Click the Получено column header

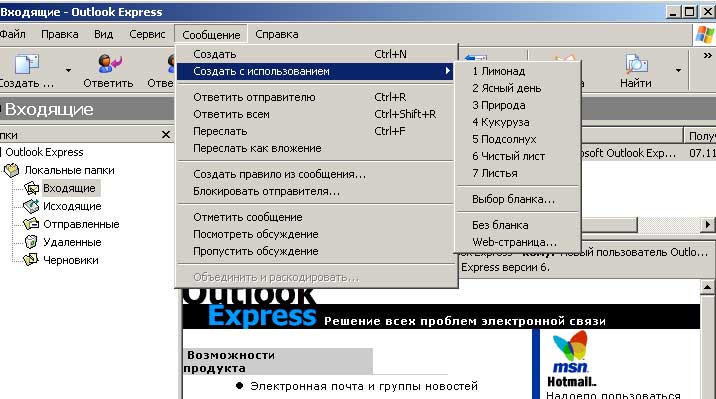(700, 136)
